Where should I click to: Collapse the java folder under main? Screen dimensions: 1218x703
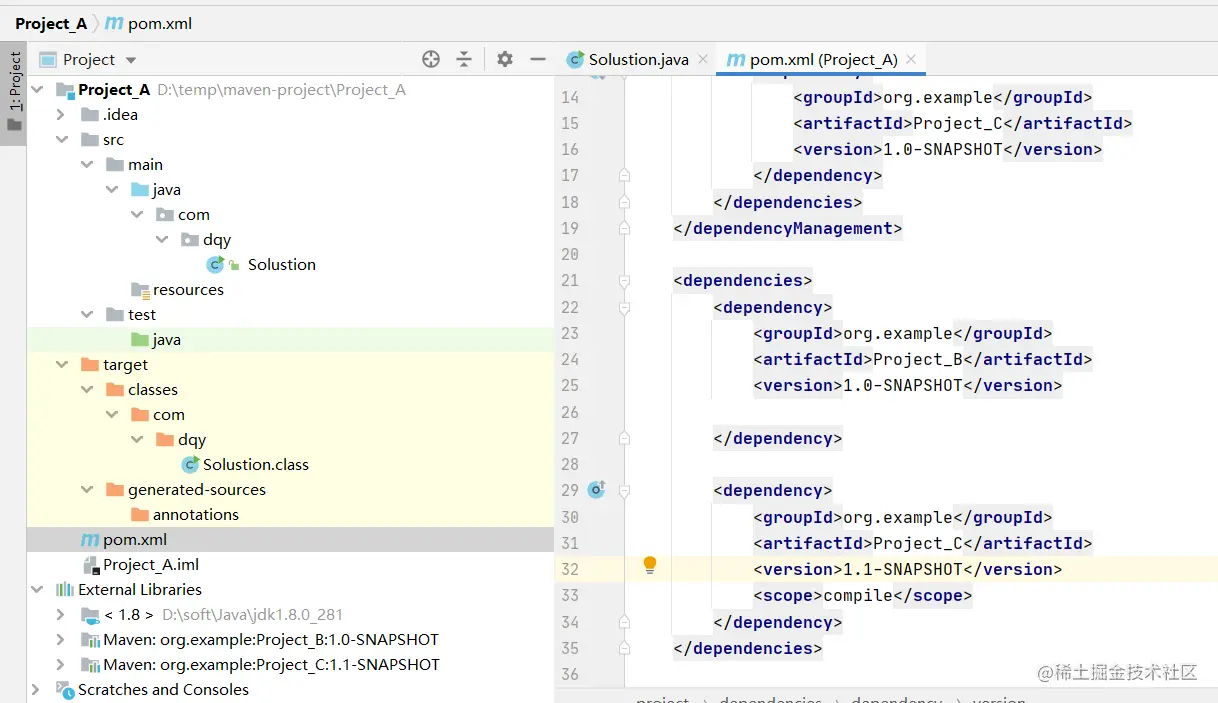click(111, 189)
